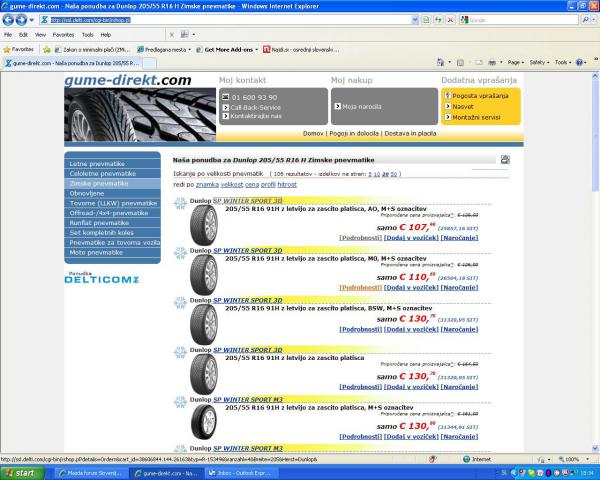Open the Predlagana mesta dropdown
This screenshot has height=480, width=600.
click(x=164, y=49)
